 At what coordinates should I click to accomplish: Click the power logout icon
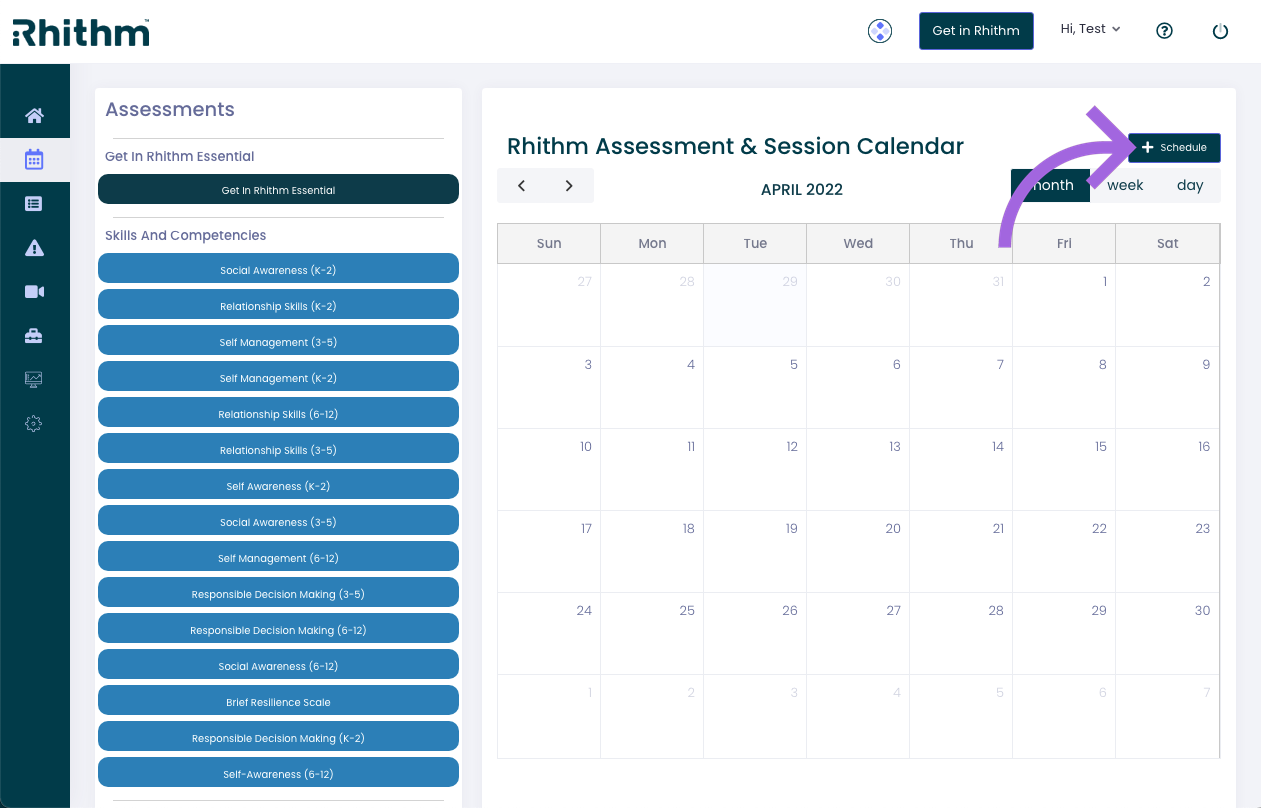point(1220,31)
